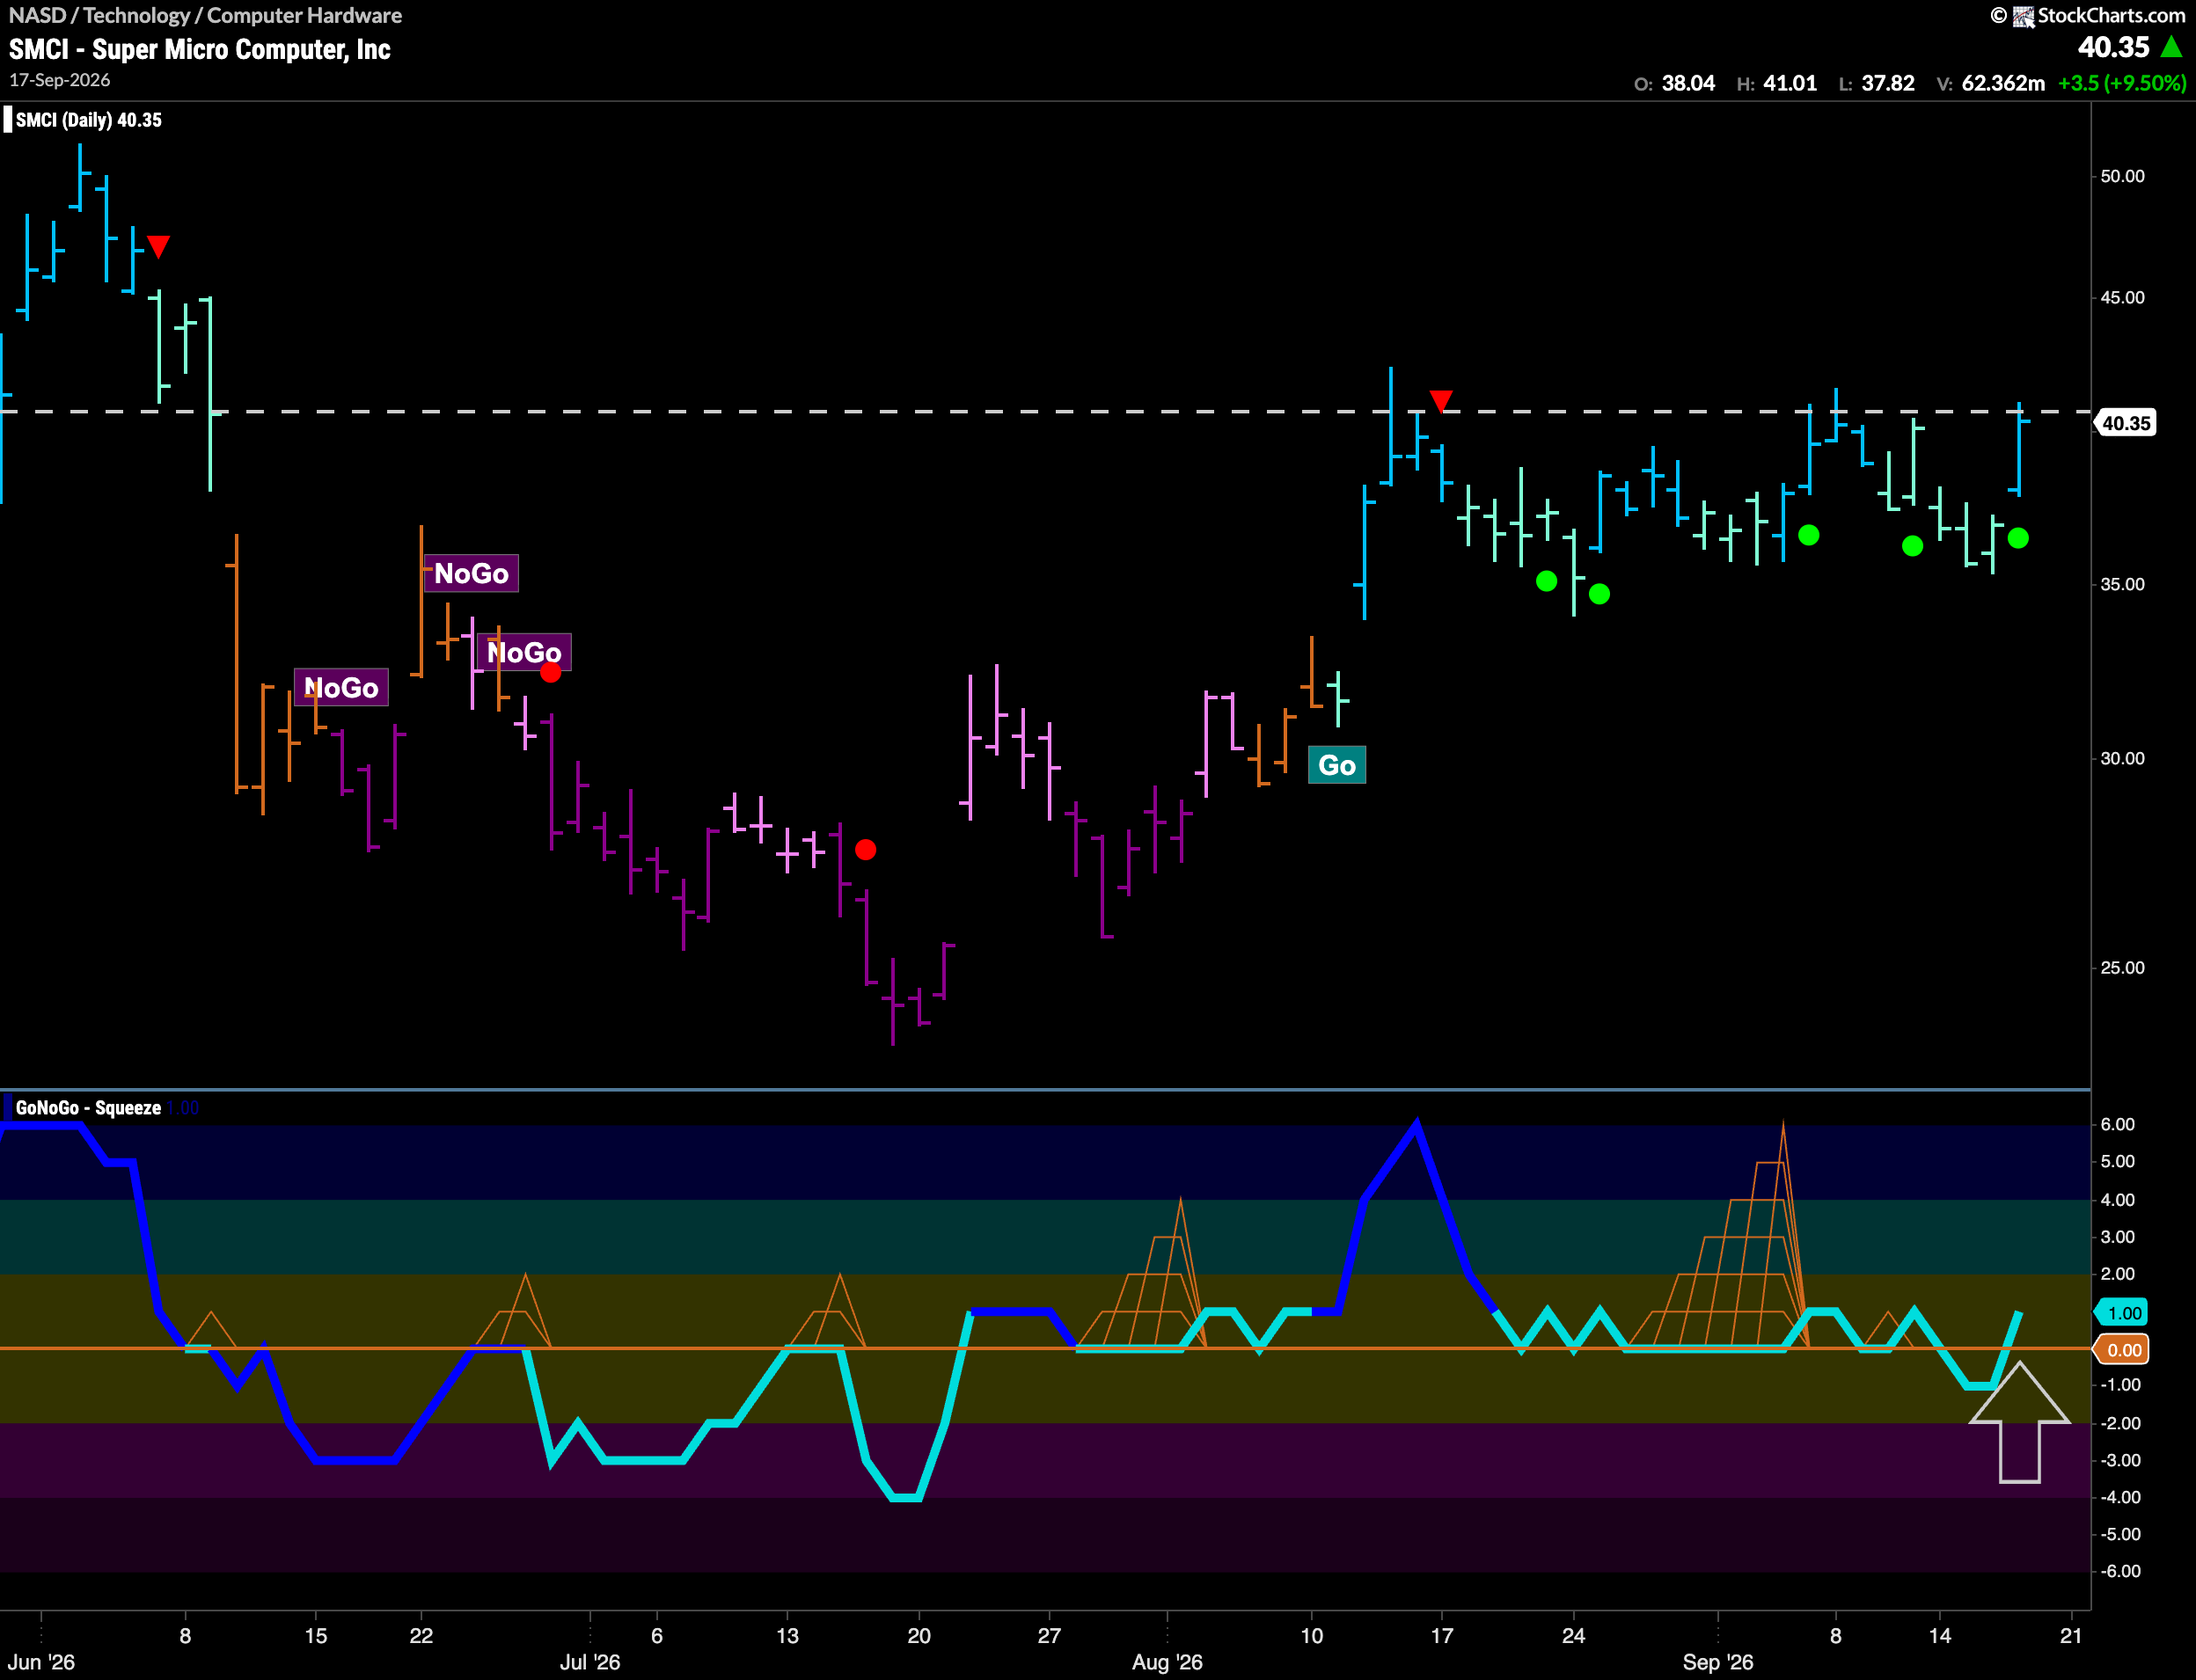The image size is (2196, 1680).
Task: Click the green dot under the latest bar
Action: 2018,538
